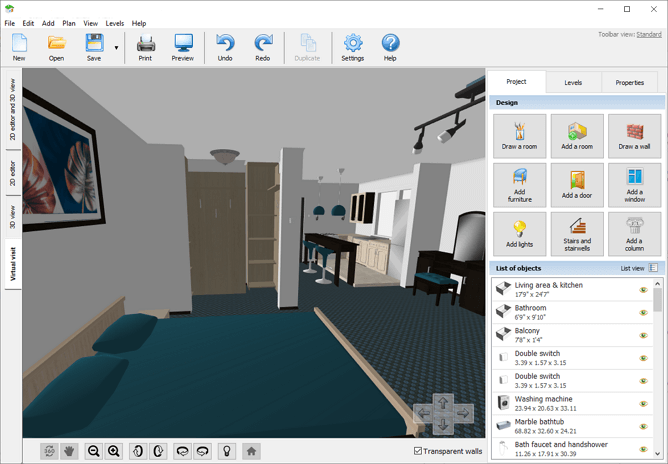Activate the 360 rotate mode button

49,451
